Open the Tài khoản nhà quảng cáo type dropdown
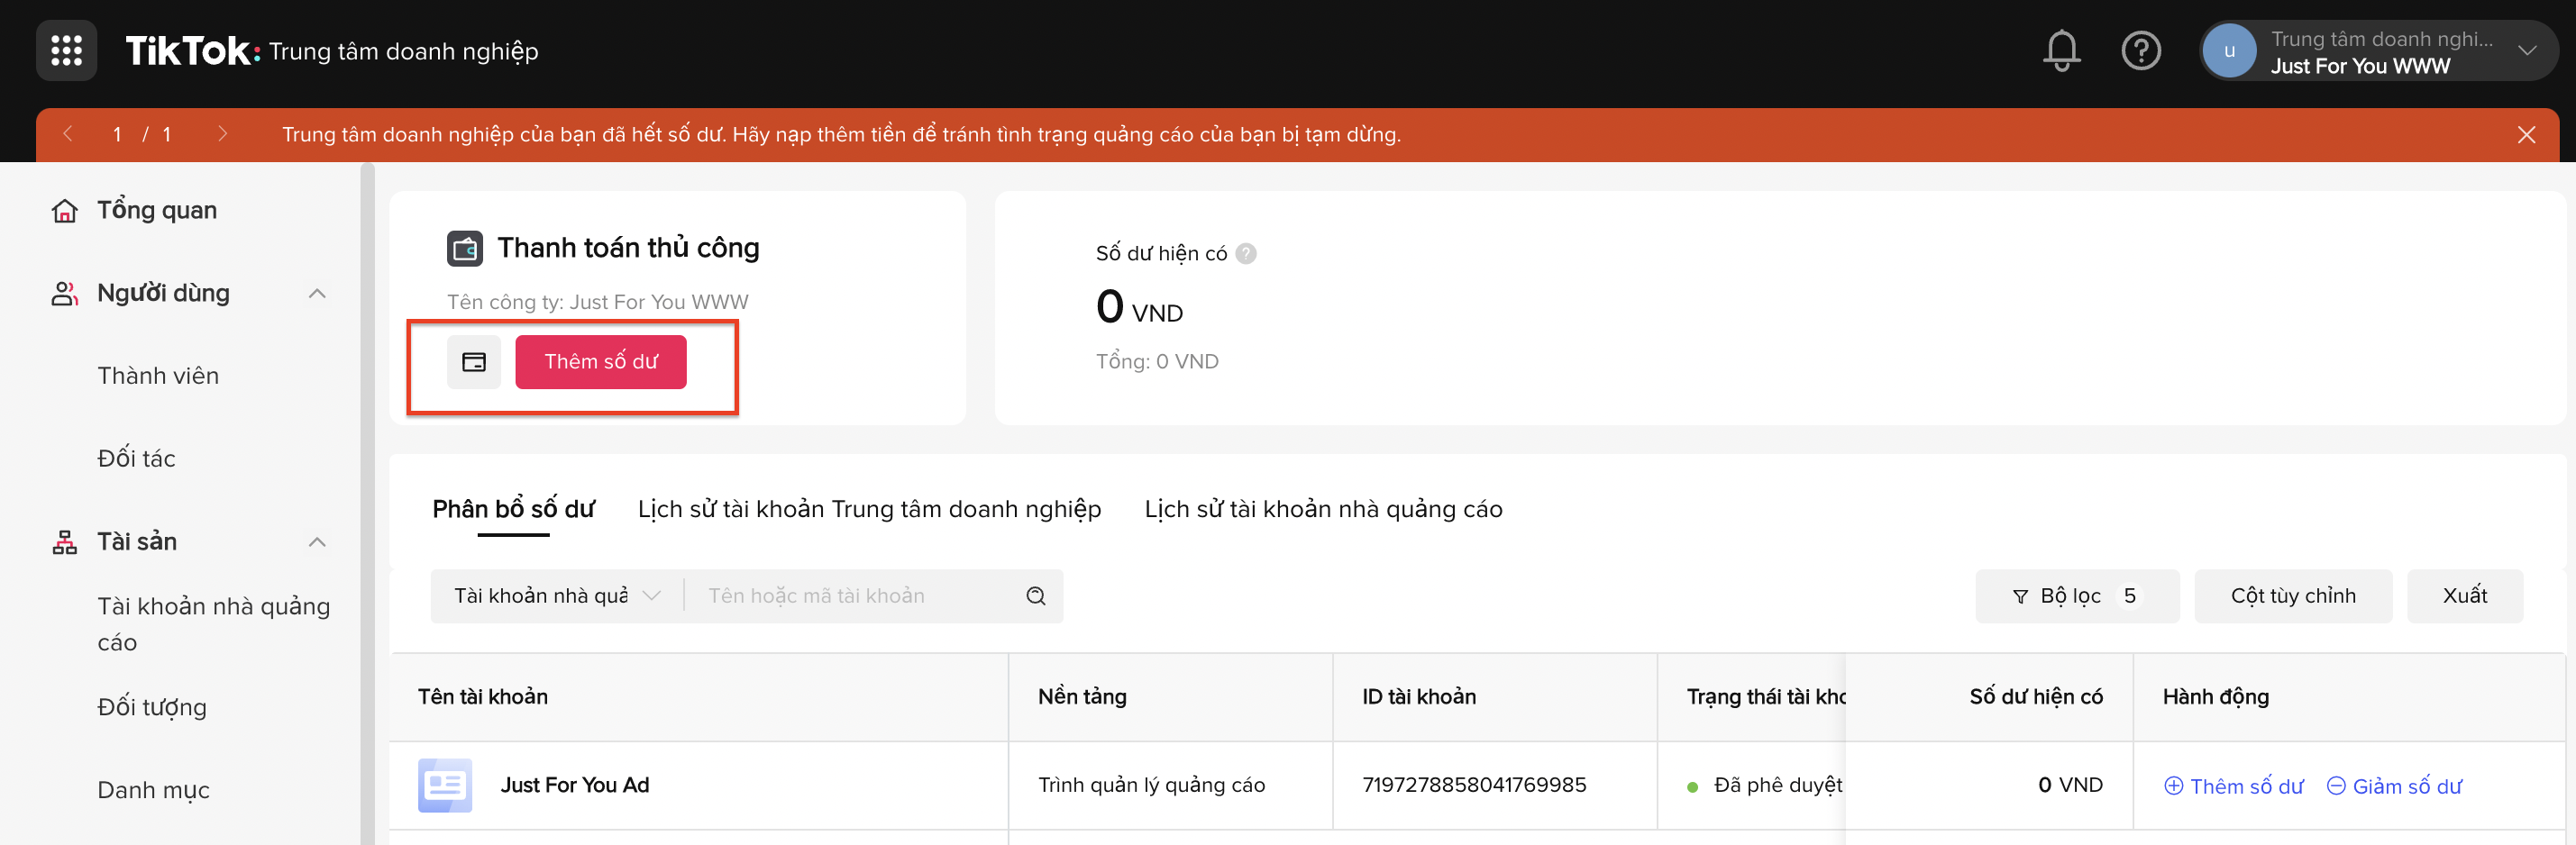This screenshot has height=845, width=2576. pos(557,596)
